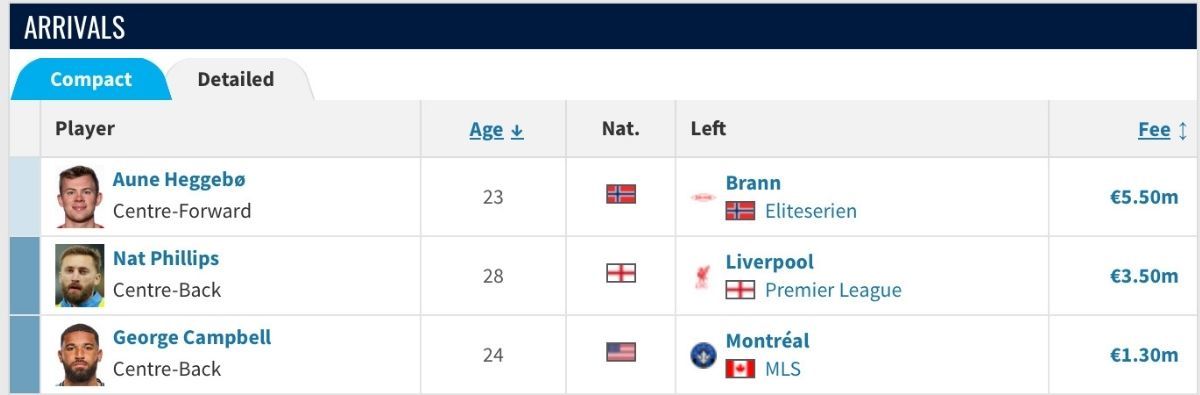Viewport: 1200px width, 395px height.
Task: Click the Norway flag beside Eliteserien
Action: (x=740, y=211)
